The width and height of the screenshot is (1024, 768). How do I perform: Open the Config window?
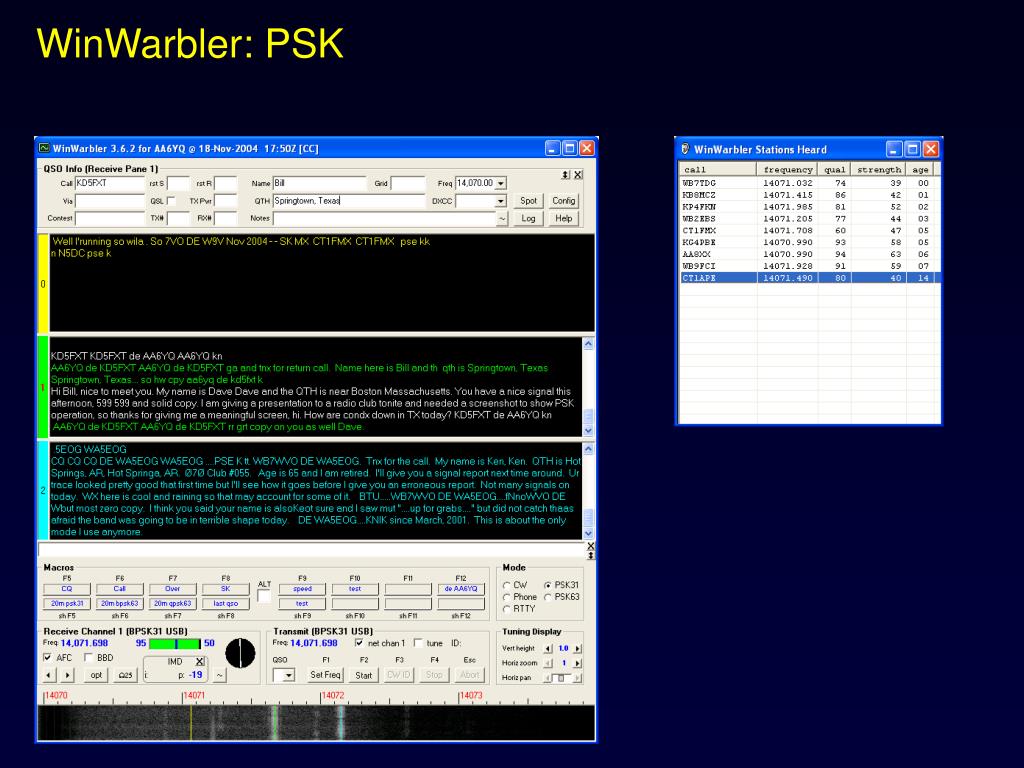(564, 201)
